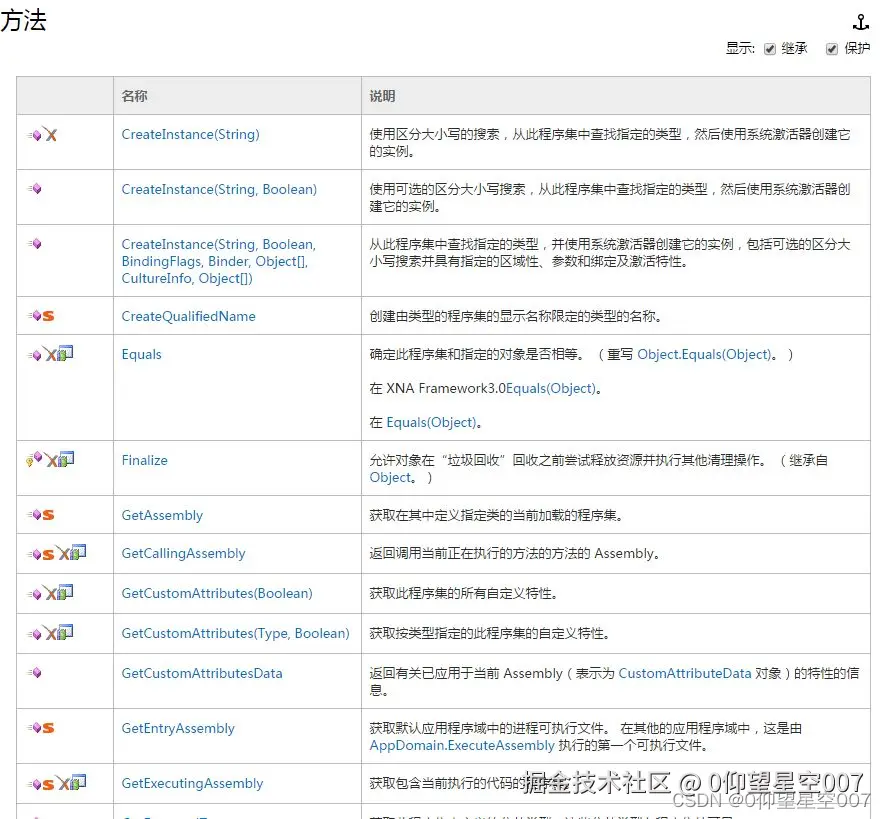This screenshot has width=886, height=819.
Task: Follow the CustomAttributeData link
Action: click(685, 674)
